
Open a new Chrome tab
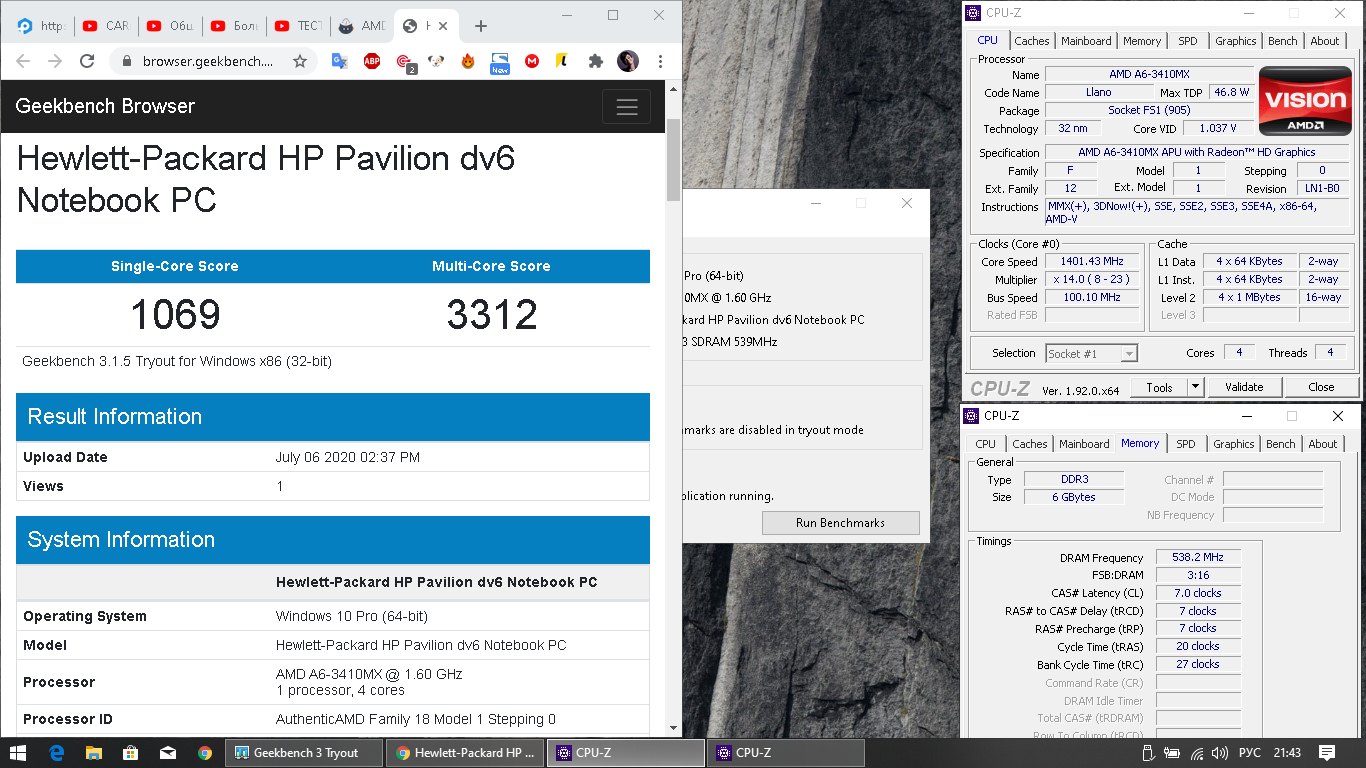point(481,26)
